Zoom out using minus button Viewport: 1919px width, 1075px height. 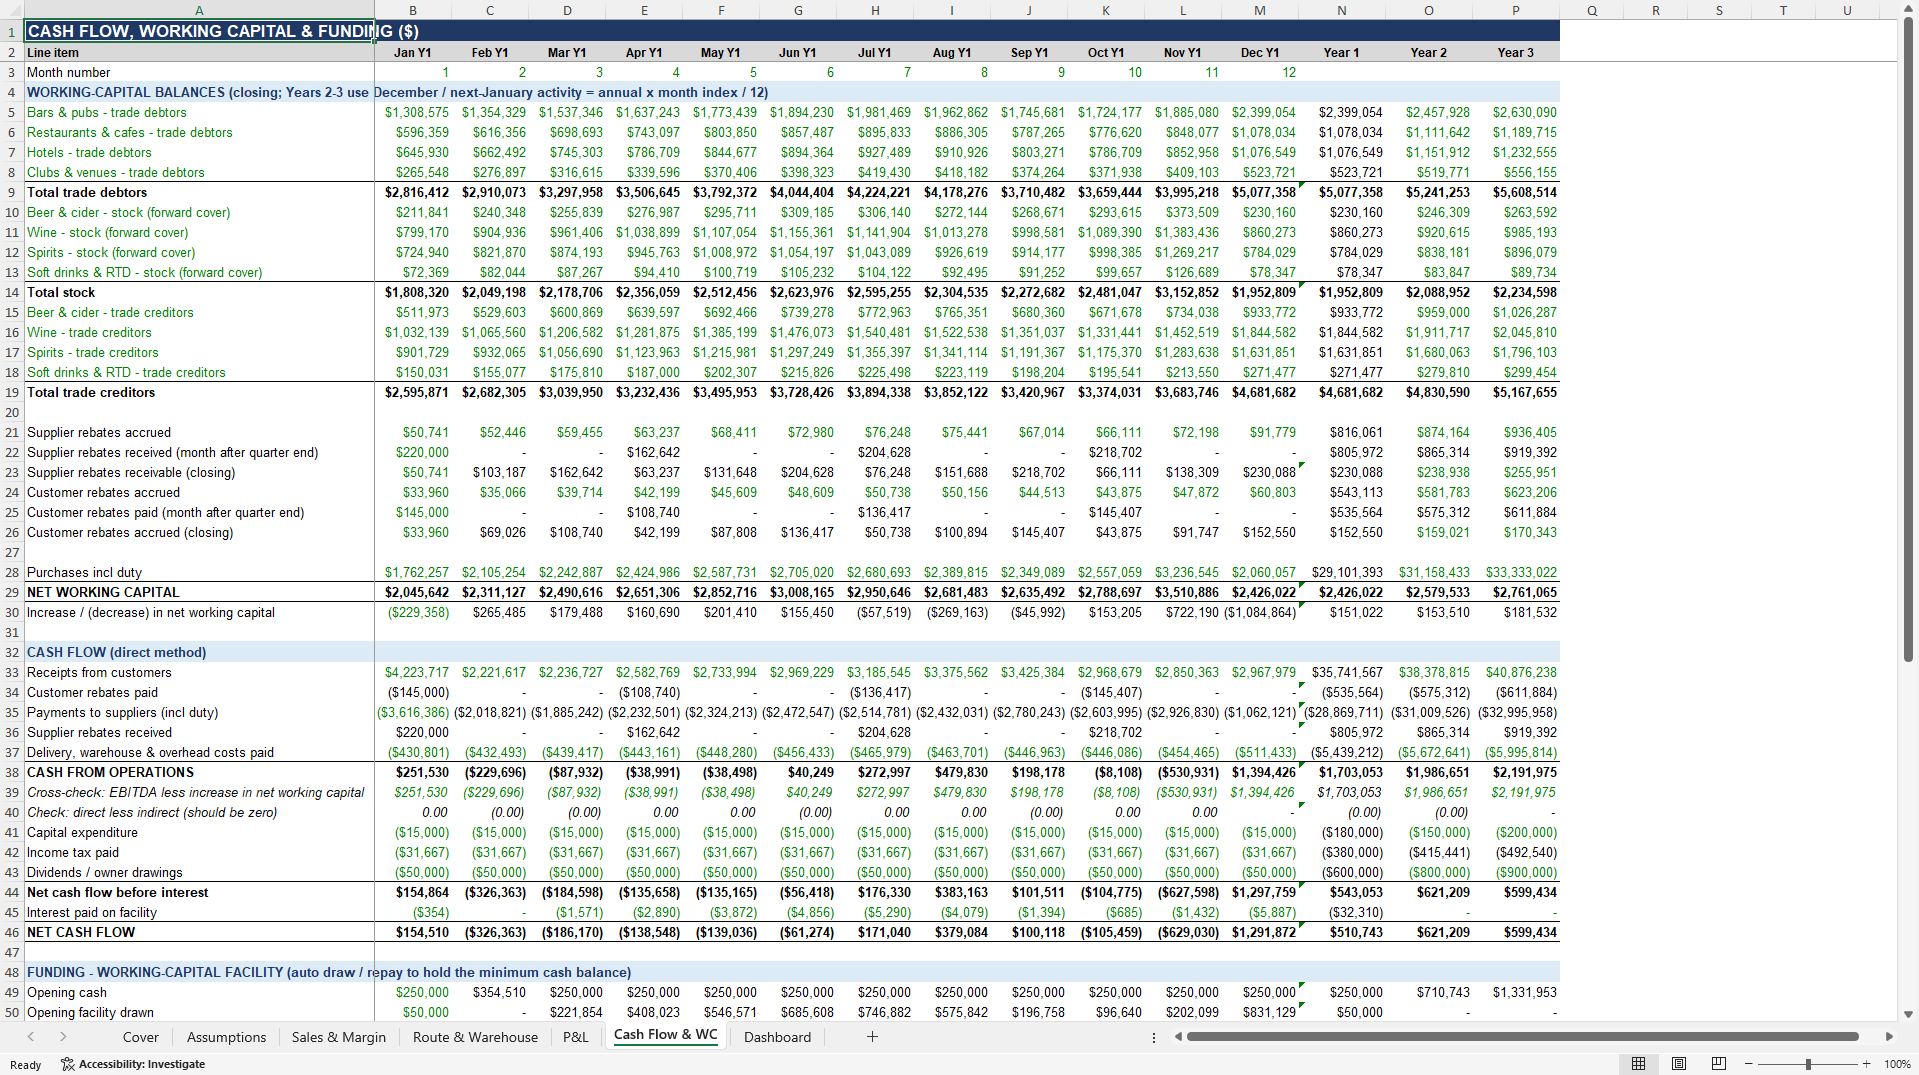click(1749, 1064)
